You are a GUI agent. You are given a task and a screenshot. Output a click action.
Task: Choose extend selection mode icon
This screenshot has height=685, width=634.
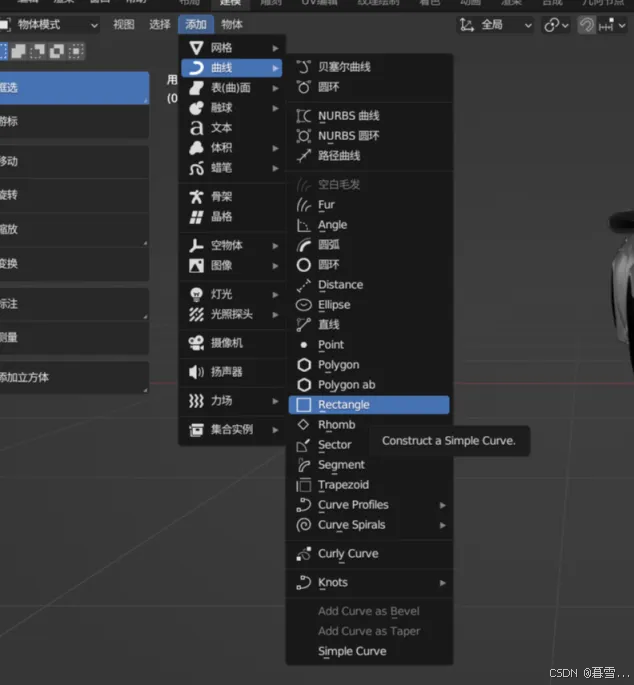click(18, 51)
